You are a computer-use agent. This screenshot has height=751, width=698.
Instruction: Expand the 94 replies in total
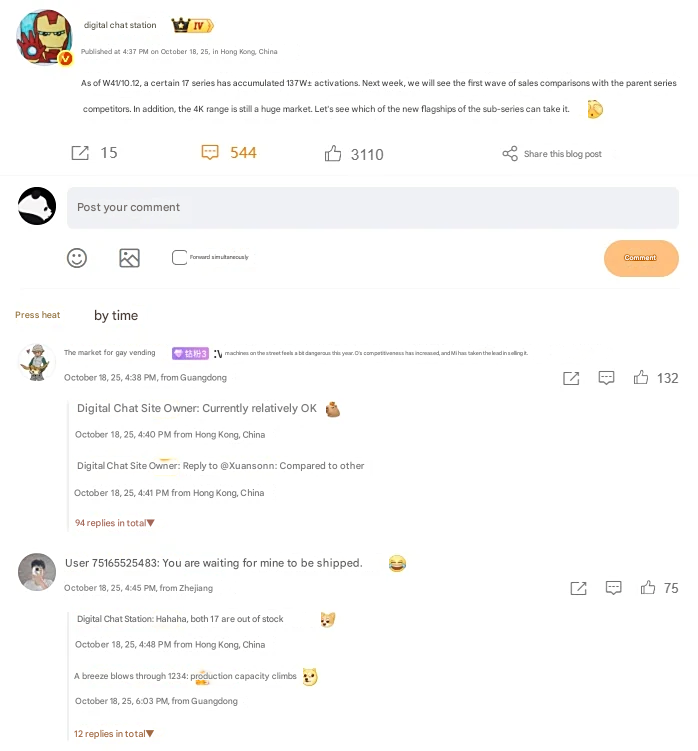[114, 523]
